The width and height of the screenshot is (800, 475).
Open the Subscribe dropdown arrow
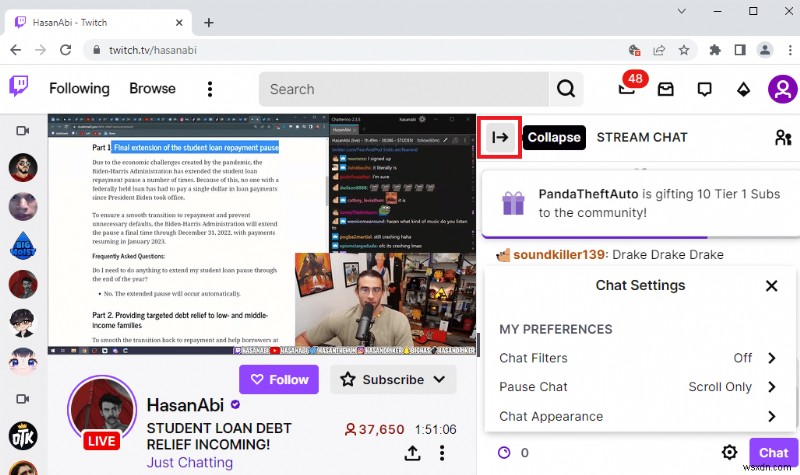439,380
